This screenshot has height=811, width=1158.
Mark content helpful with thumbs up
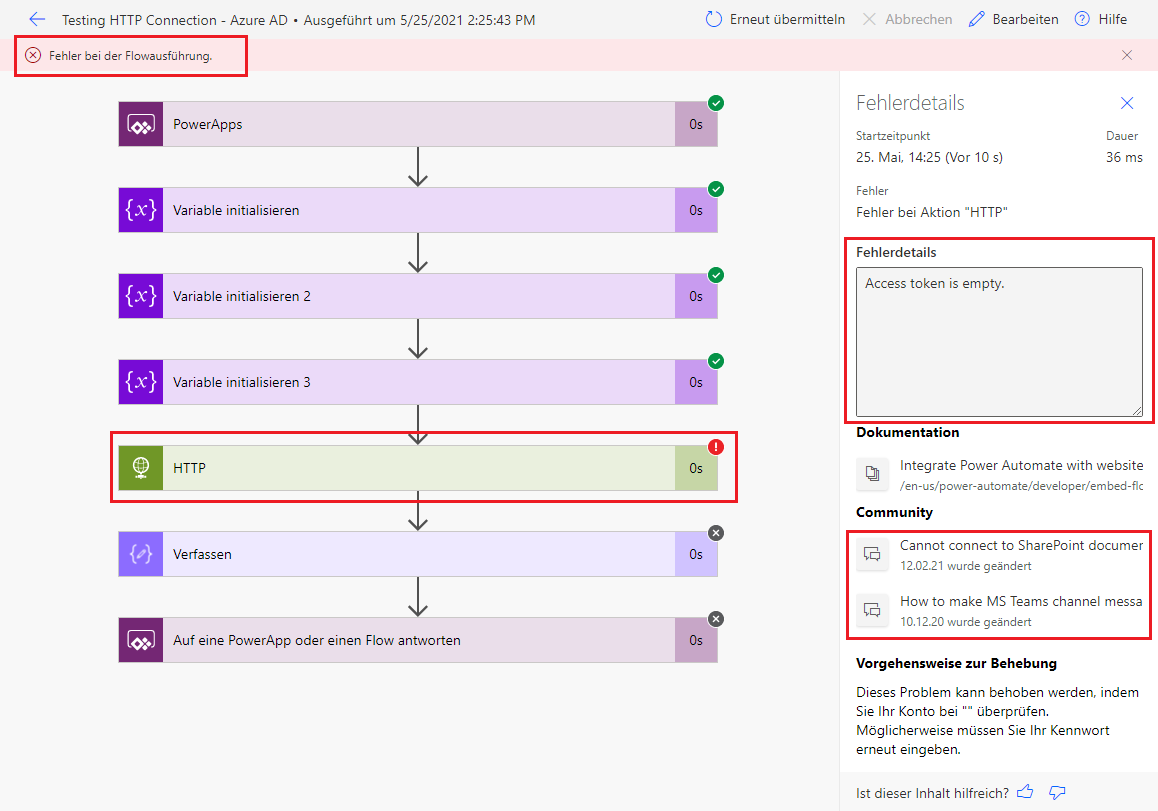1025,793
